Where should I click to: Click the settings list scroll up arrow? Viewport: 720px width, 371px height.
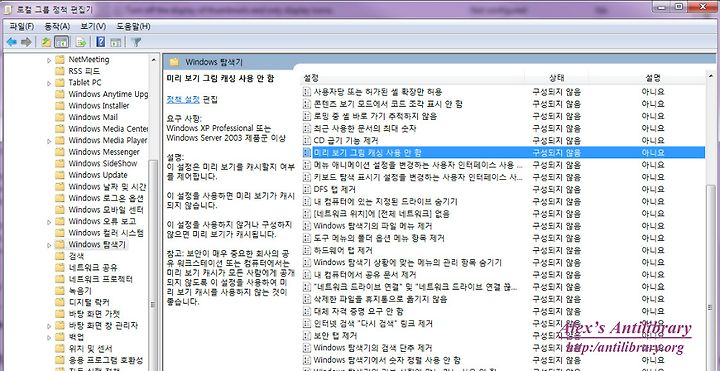(x=710, y=76)
